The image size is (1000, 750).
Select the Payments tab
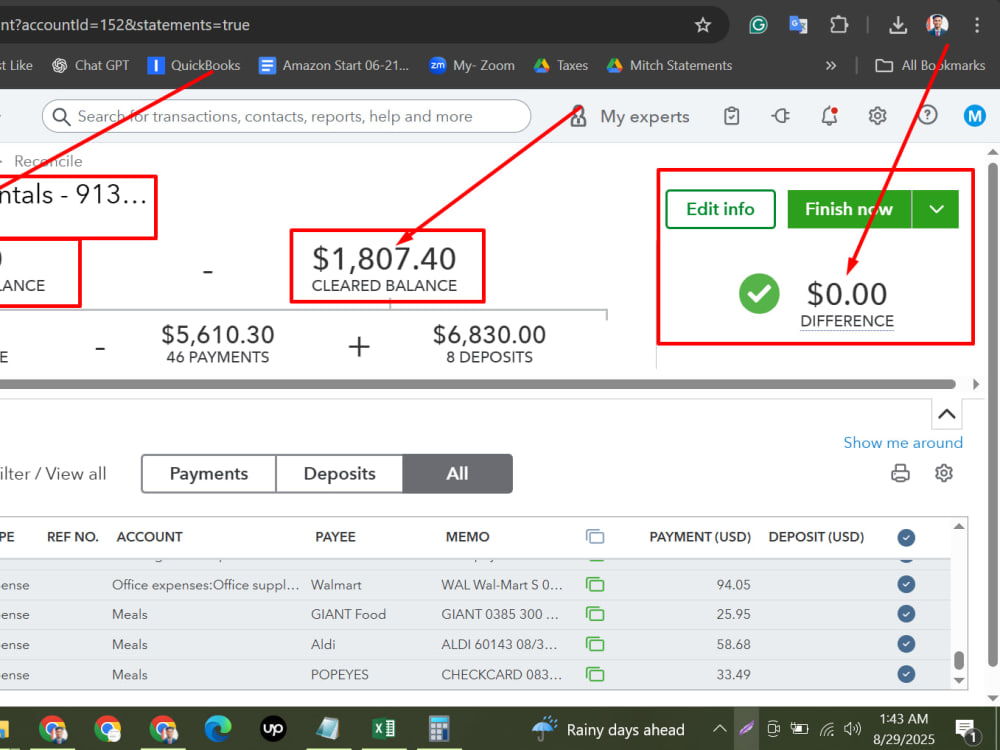click(x=209, y=474)
